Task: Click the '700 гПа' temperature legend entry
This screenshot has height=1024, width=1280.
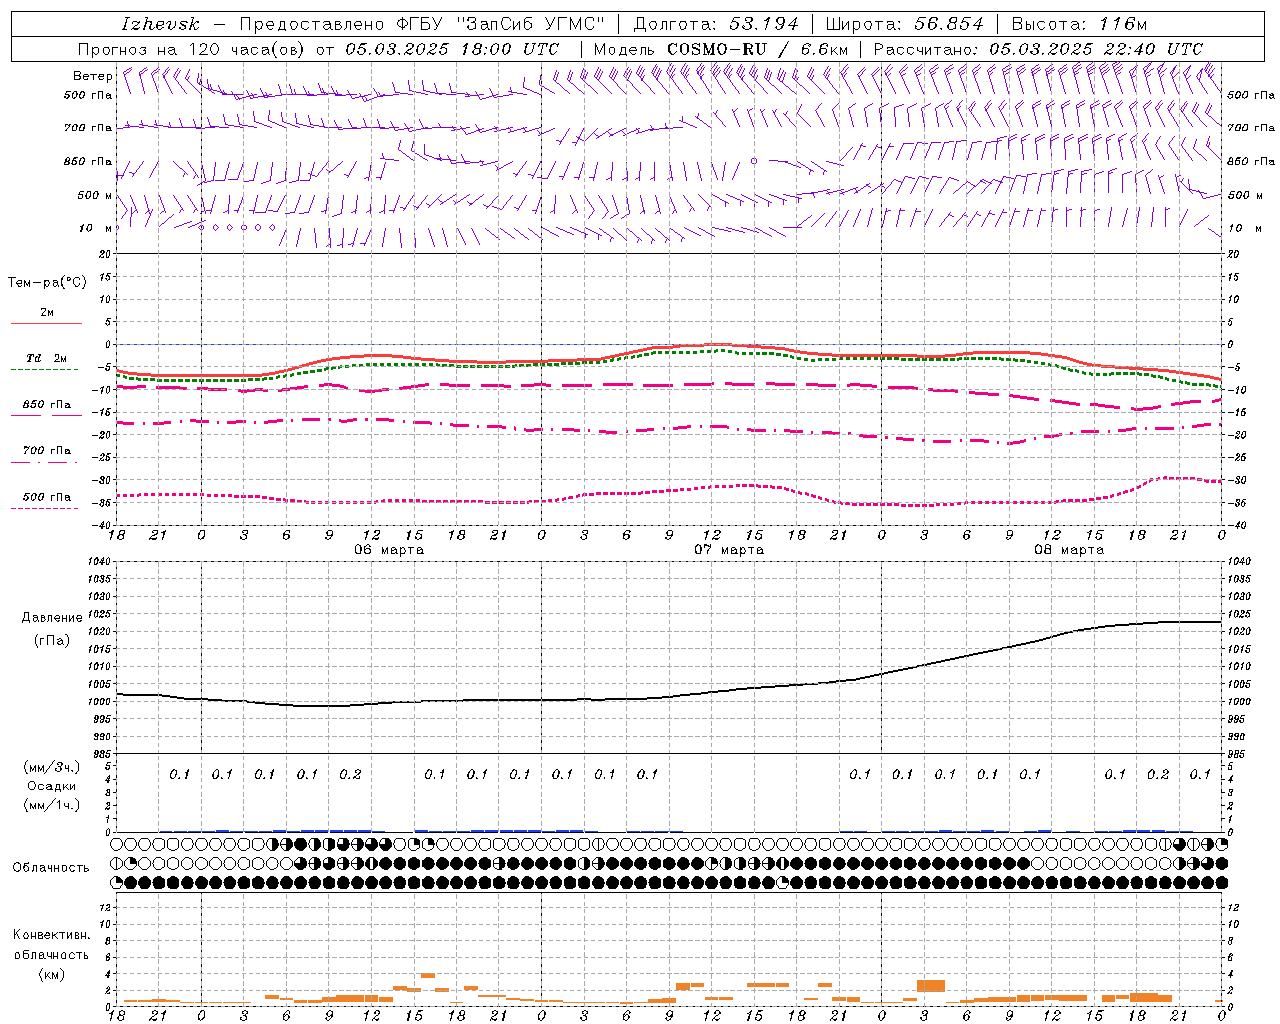Action: pos(46,451)
